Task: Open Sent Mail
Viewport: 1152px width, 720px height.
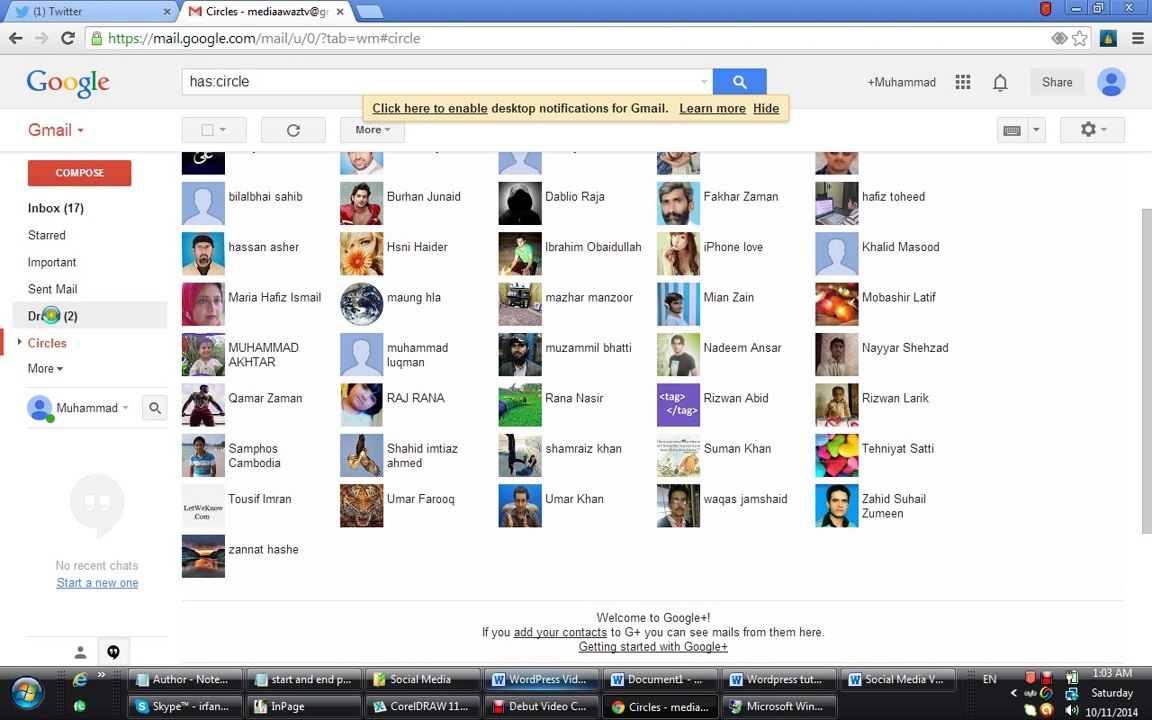Action: tap(52, 289)
